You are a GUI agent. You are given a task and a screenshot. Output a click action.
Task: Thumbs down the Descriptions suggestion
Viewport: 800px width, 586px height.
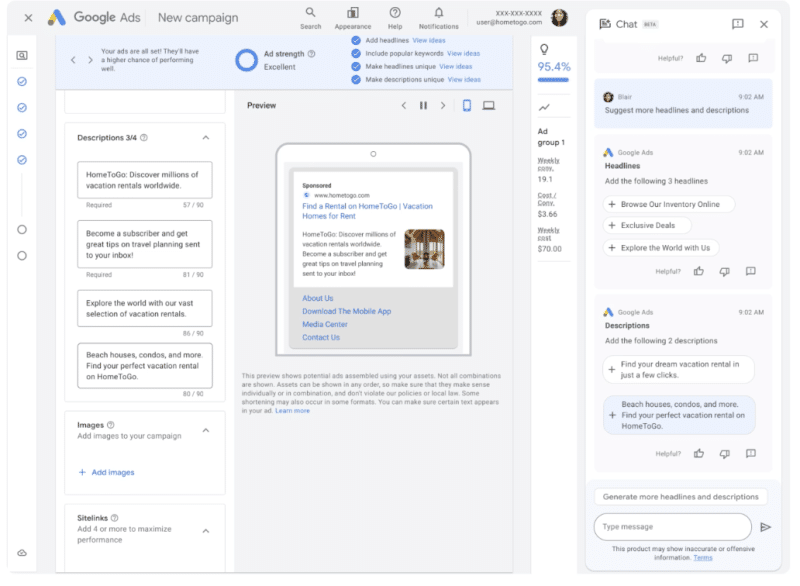tap(724, 453)
